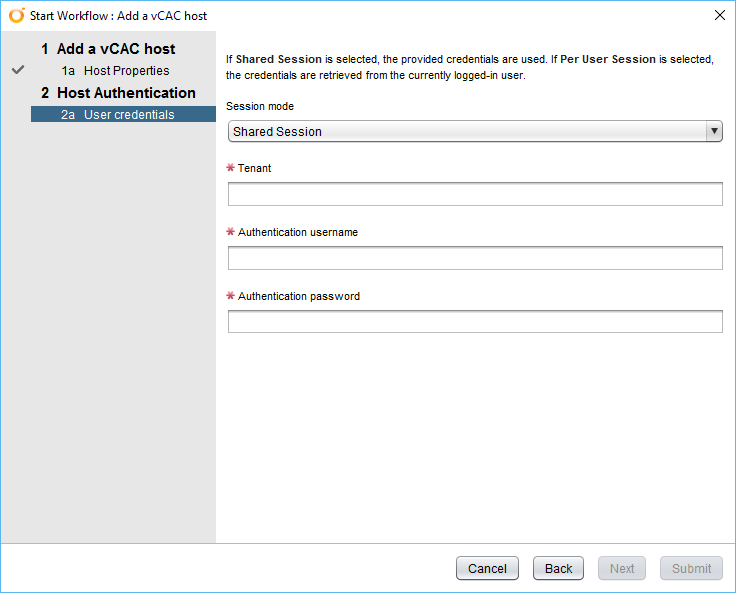Click the red asterisk next to Tenant
The image size is (736, 593).
(231, 168)
